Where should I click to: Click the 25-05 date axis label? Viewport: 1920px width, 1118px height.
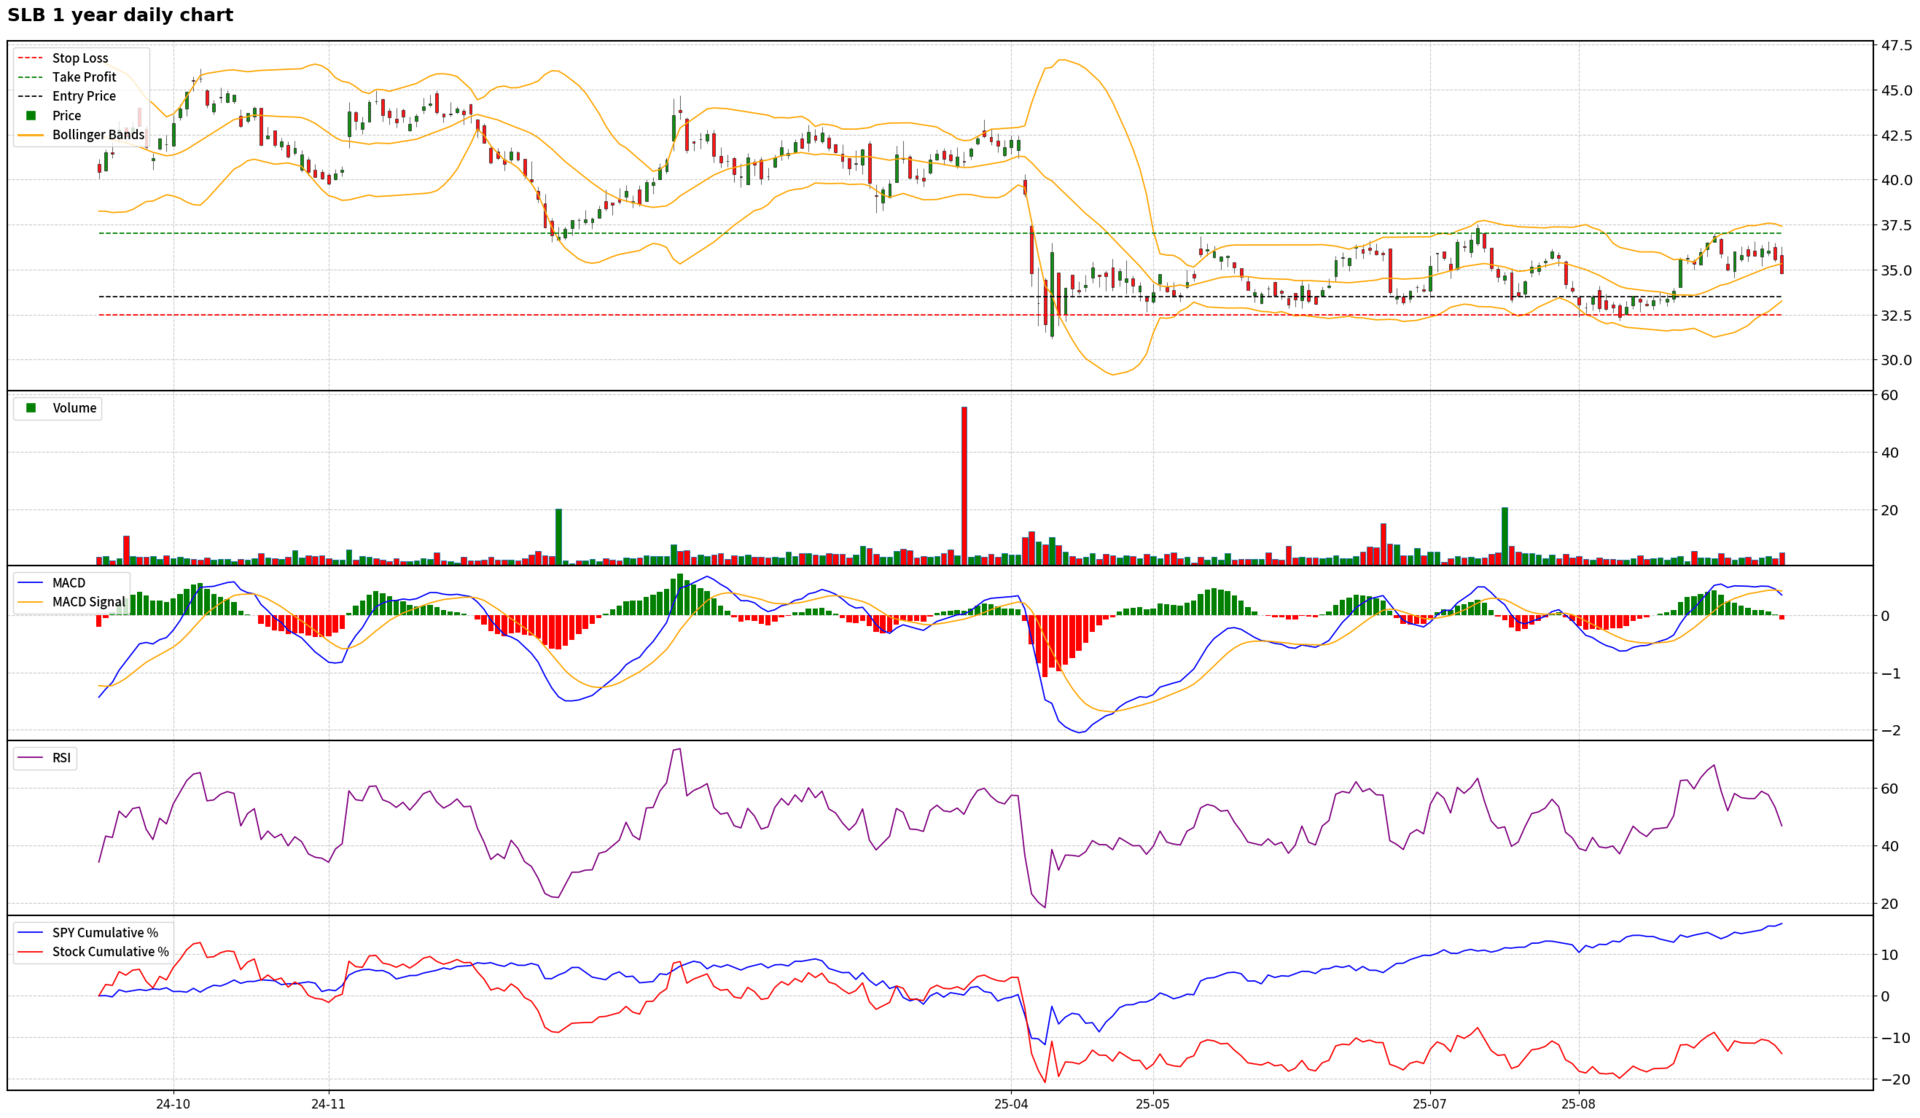(x=1152, y=1104)
